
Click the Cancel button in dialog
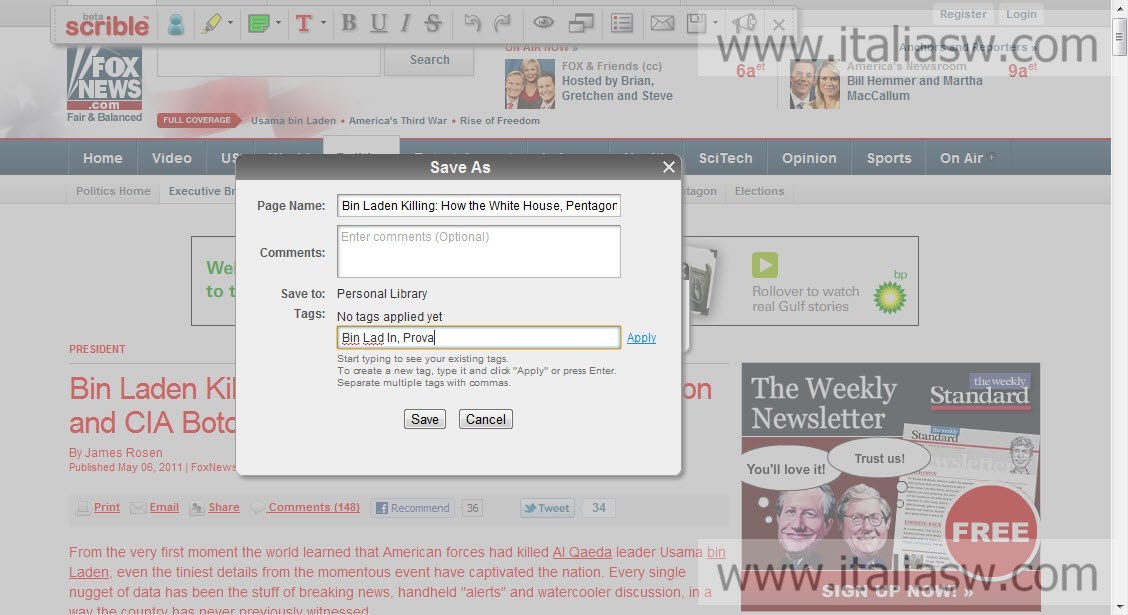click(486, 419)
